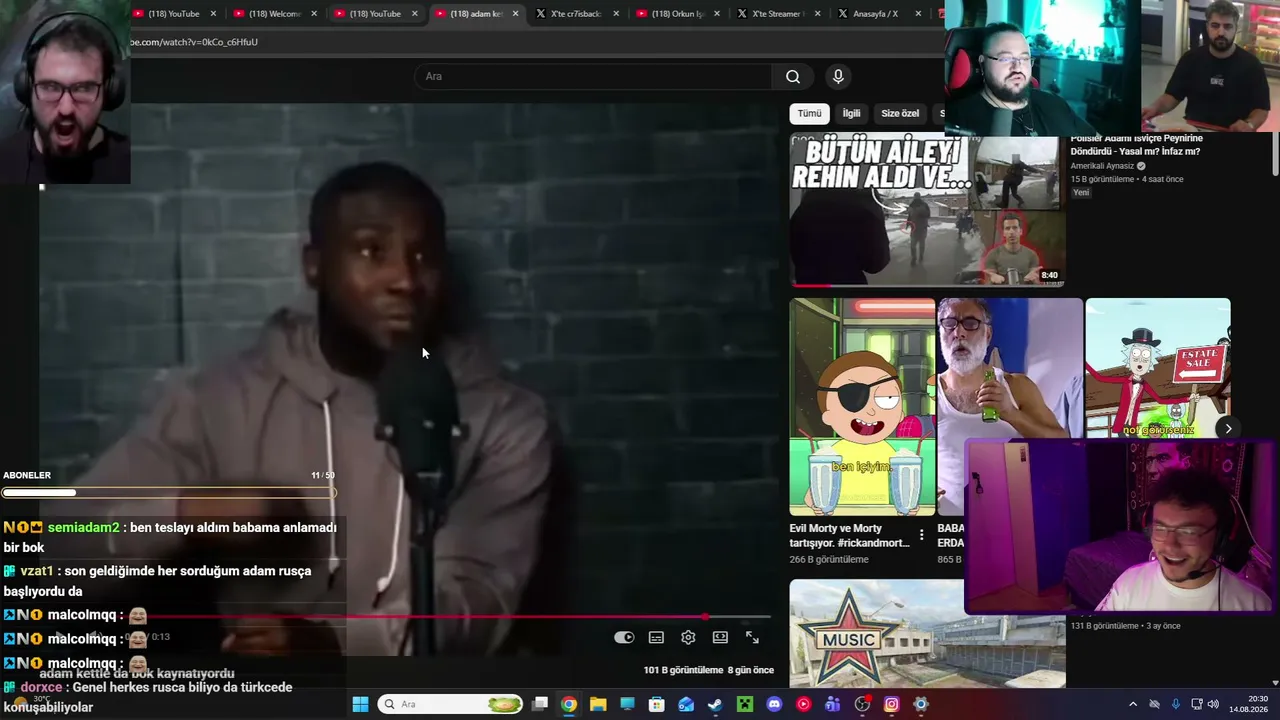Switch to the first '(118) YouTube' browser tab
This screenshot has width=1280, height=720.
173,14
